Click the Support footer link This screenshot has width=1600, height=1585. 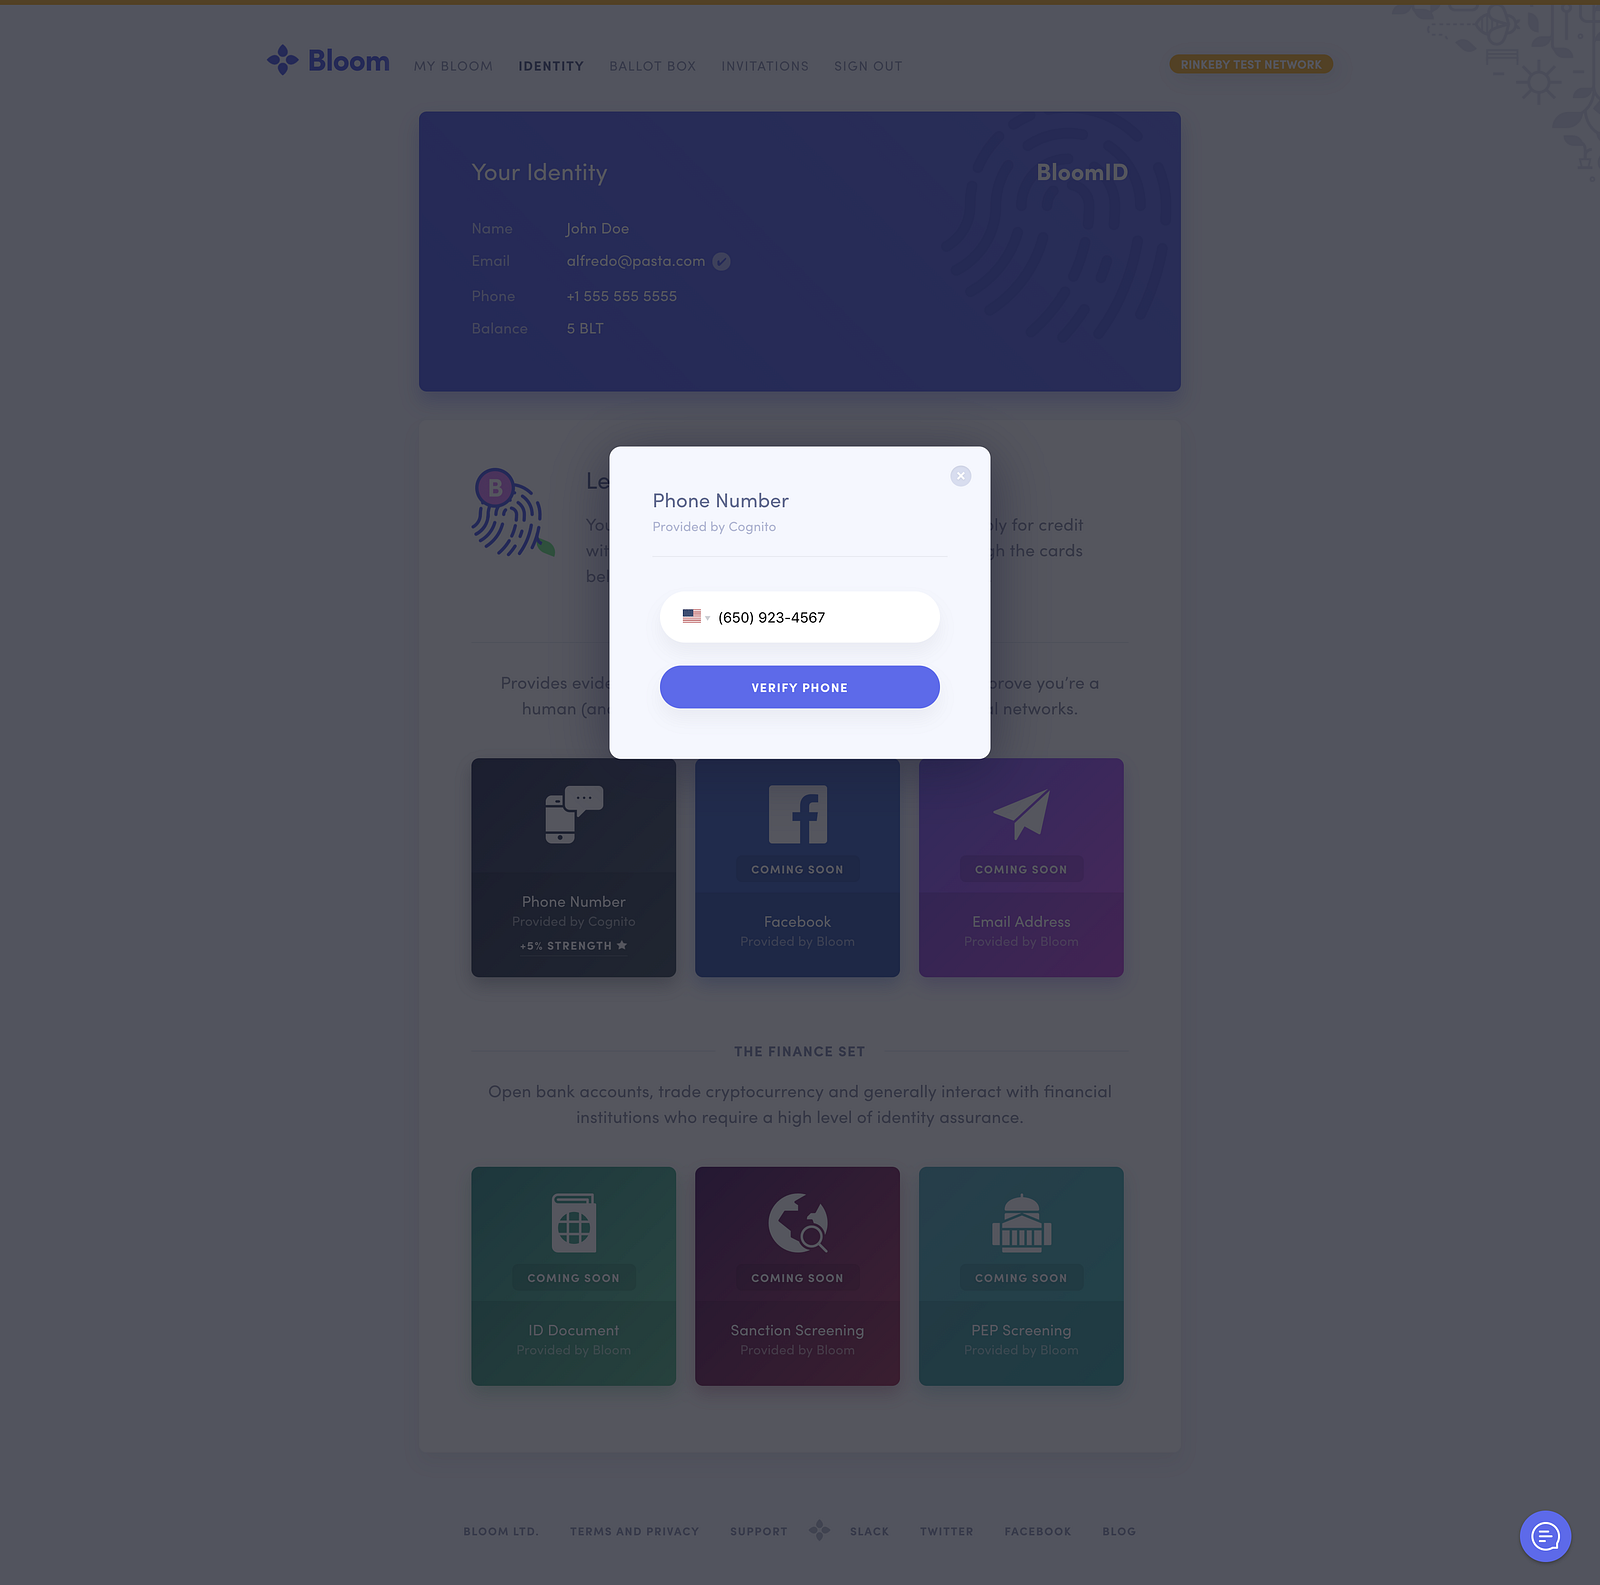click(759, 1532)
